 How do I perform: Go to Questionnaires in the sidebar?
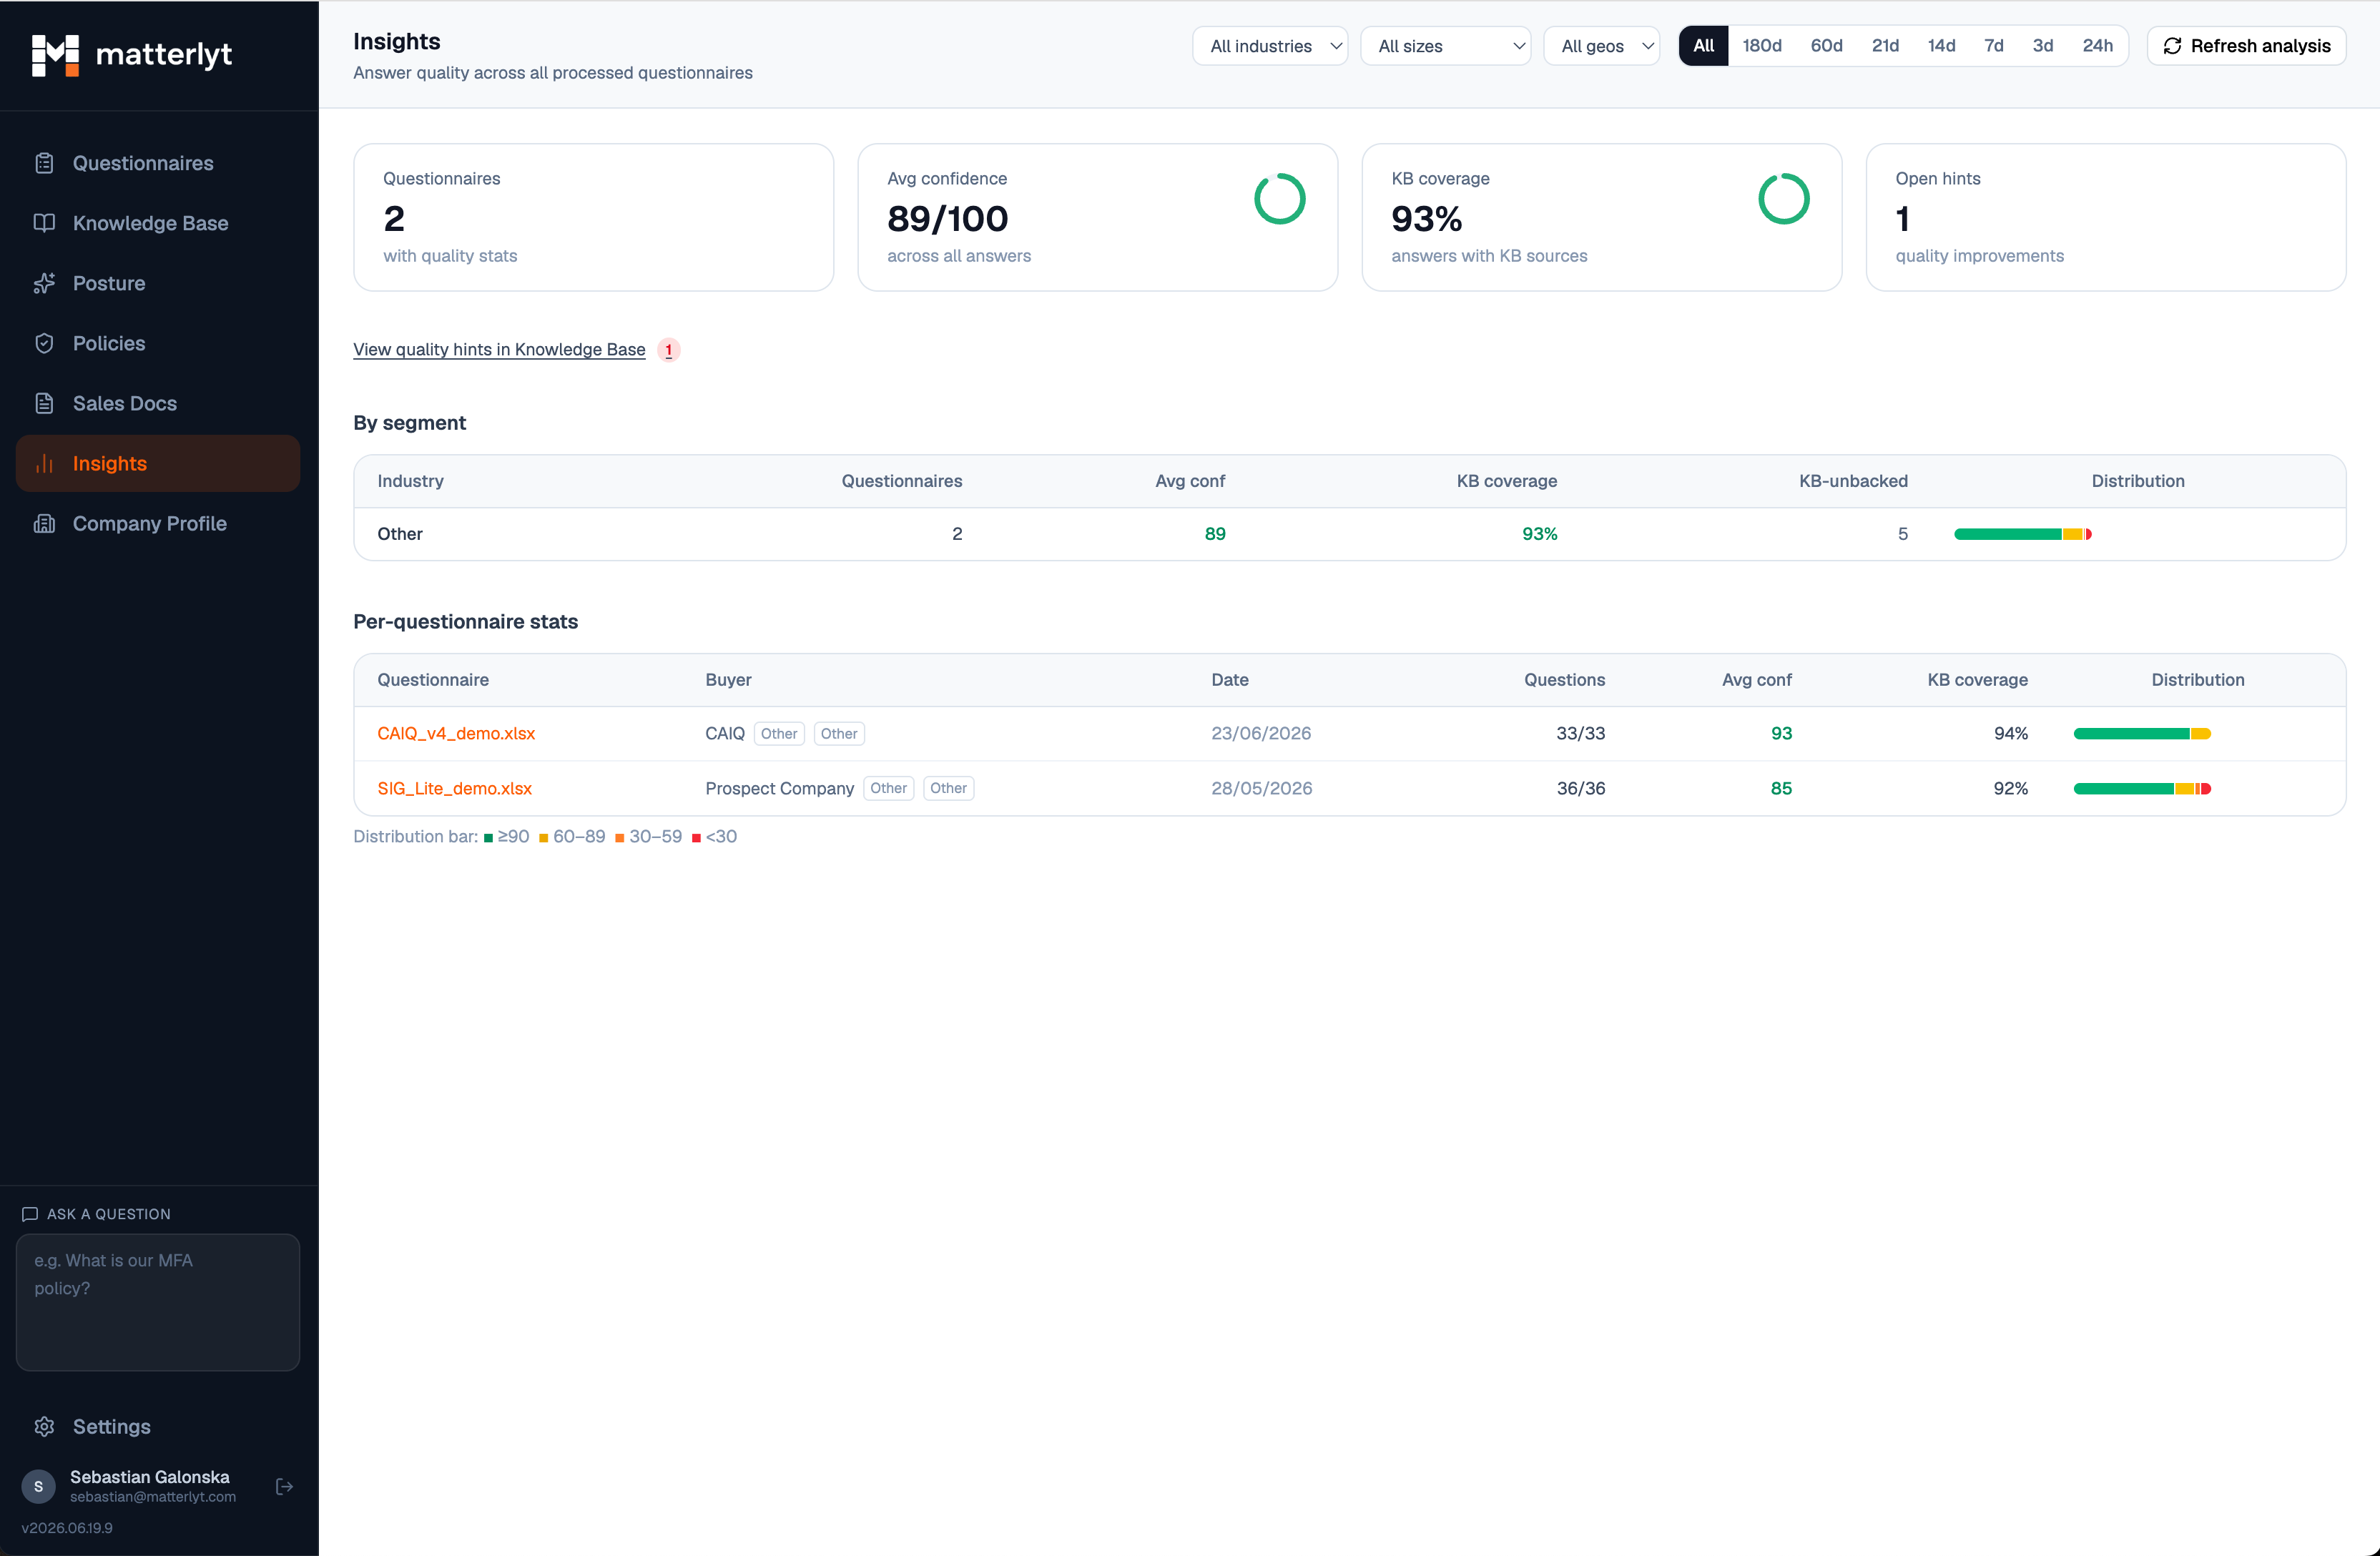[x=158, y=163]
